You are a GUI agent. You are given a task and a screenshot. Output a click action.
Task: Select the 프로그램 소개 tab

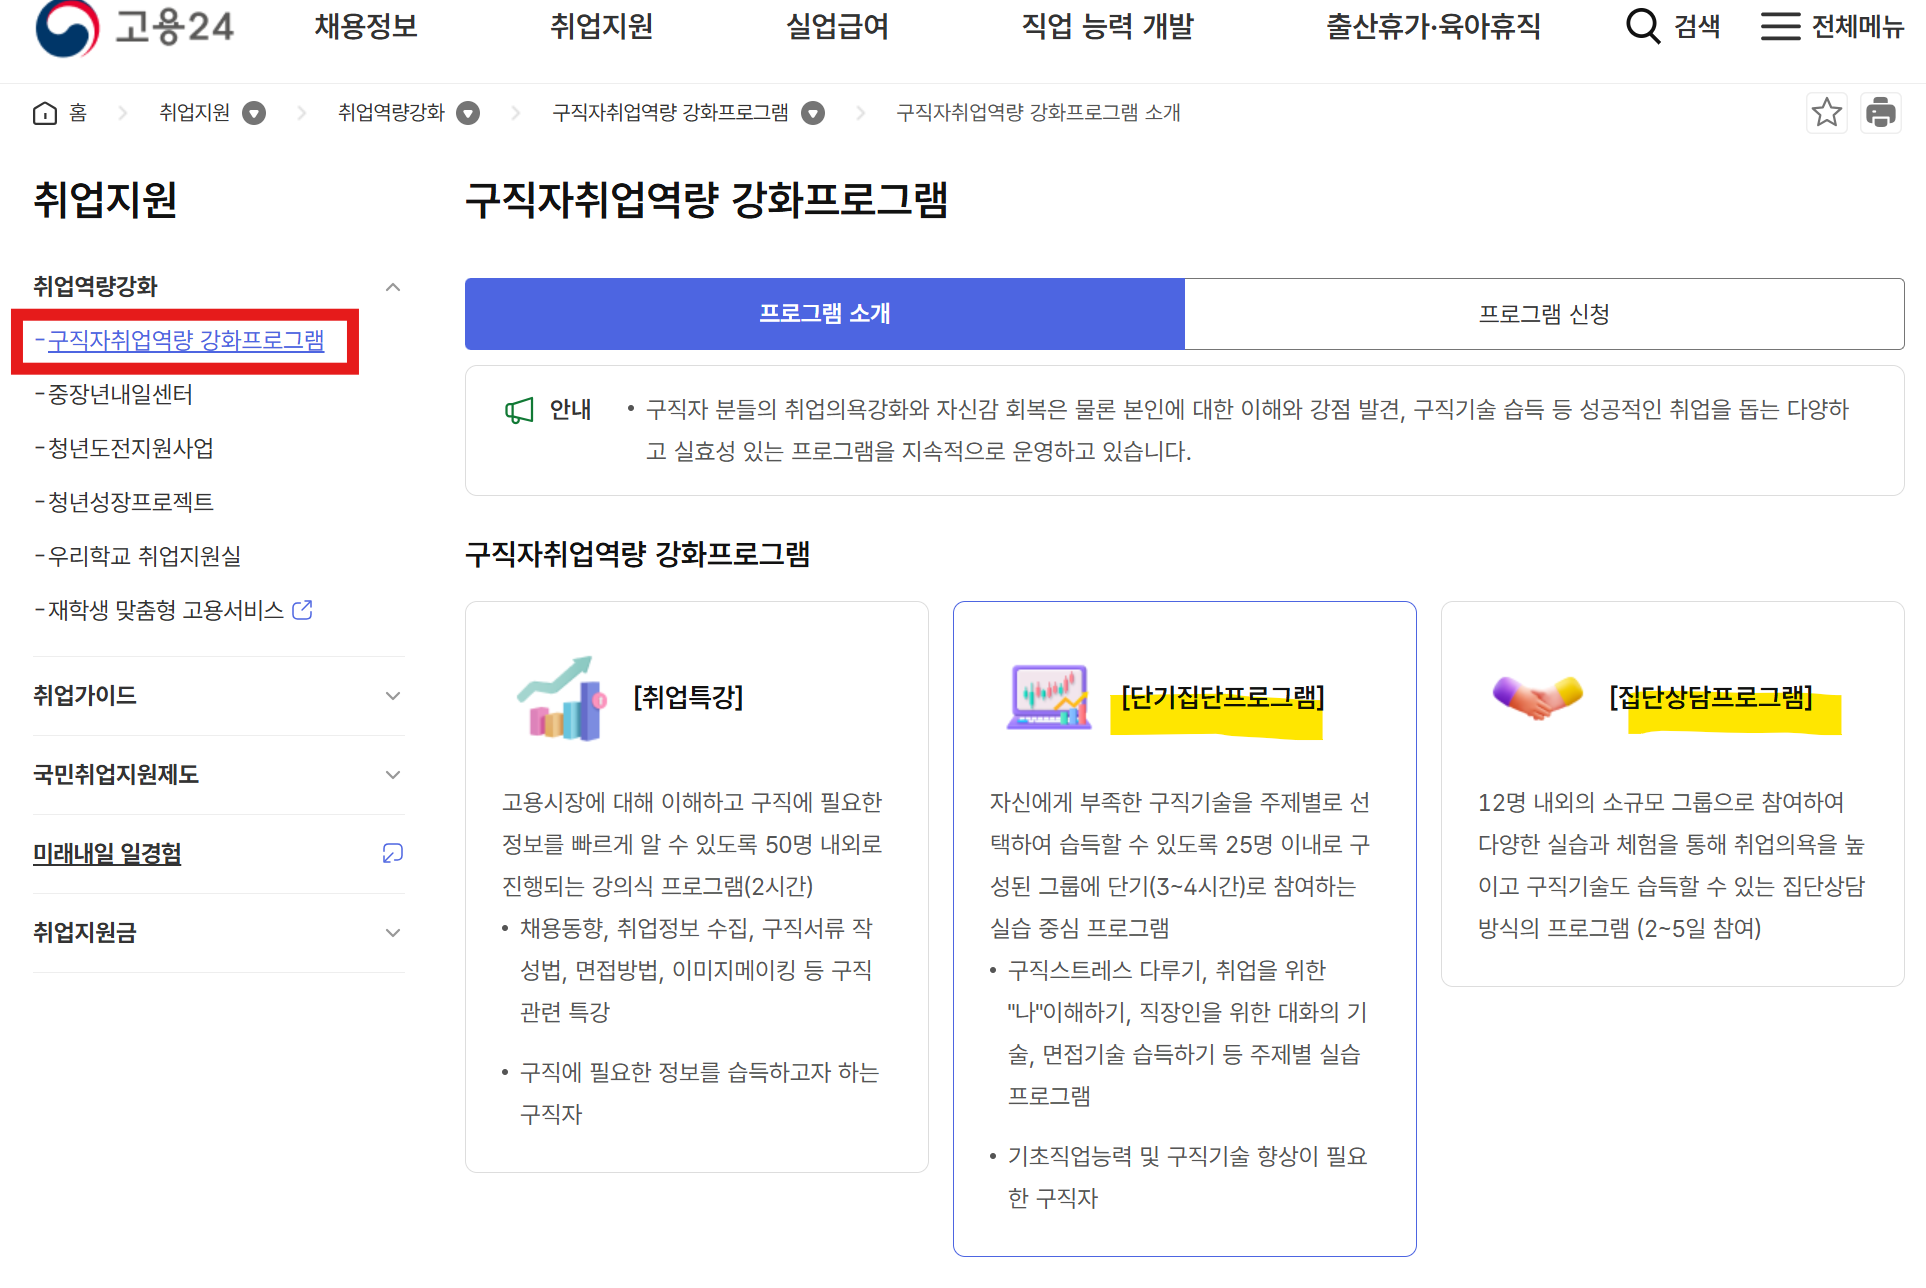coord(824,314)
